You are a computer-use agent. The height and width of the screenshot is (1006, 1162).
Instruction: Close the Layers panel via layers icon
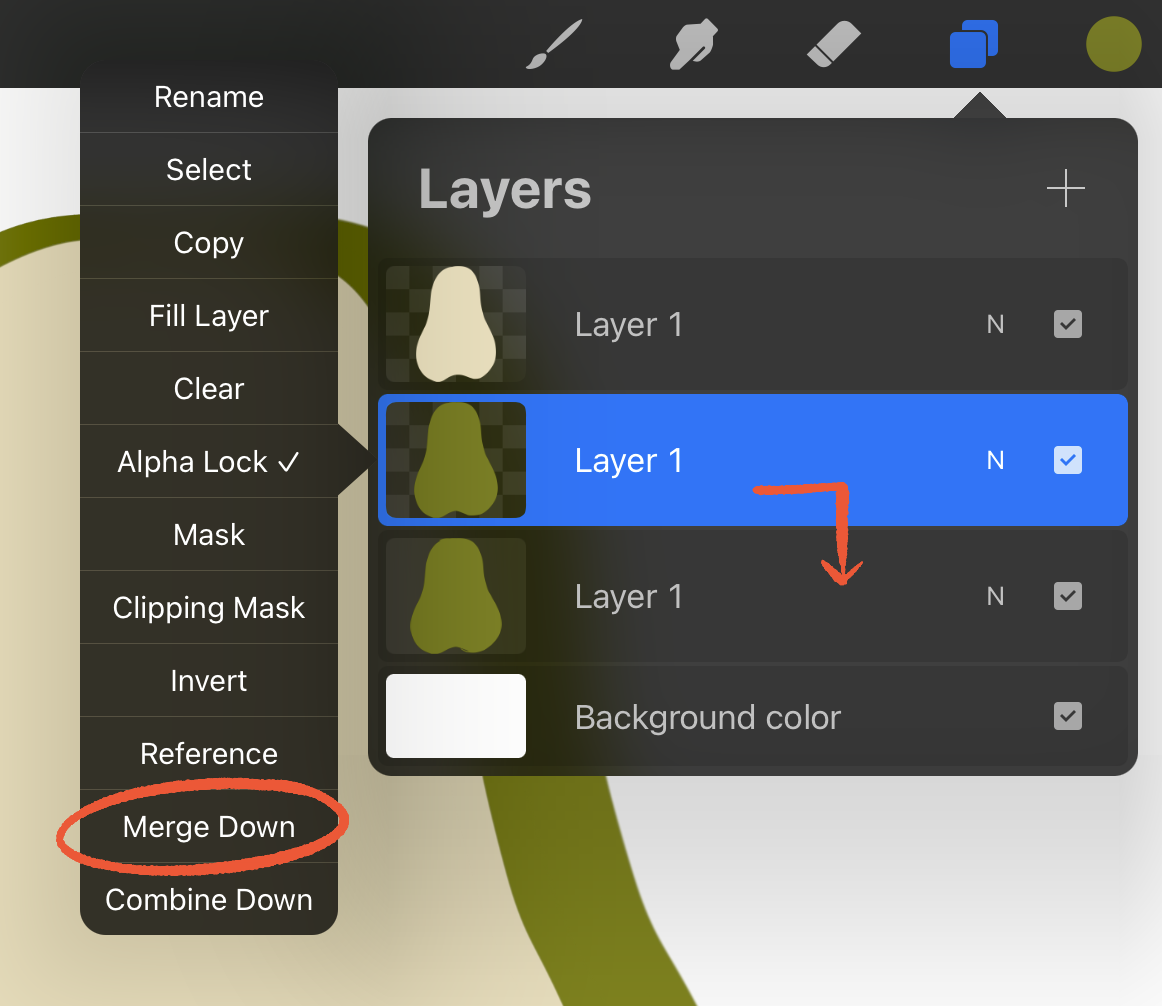click(x=974, y=44)
